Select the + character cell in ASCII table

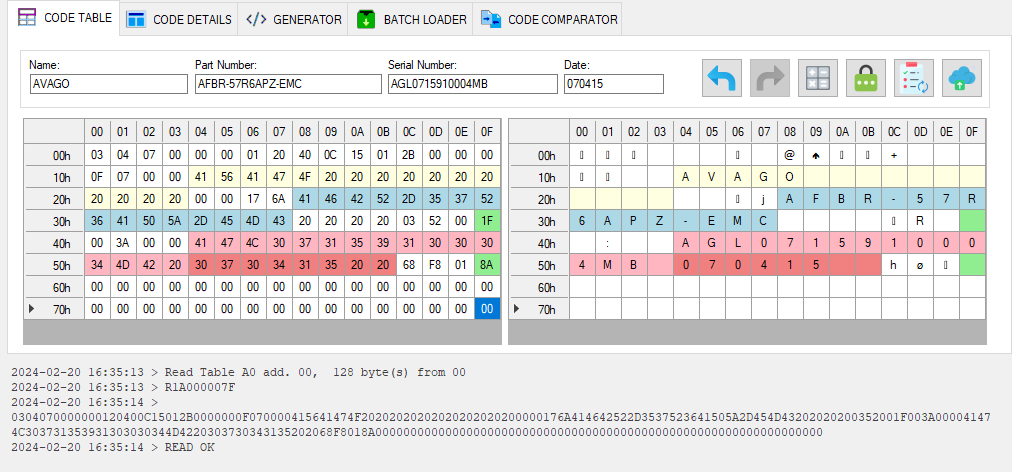coord(894,155)
